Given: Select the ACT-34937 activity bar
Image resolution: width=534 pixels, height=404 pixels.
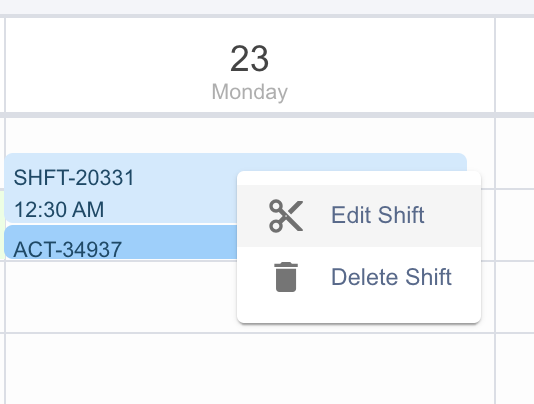Looking at the screenshot, I should pos(121,242).
